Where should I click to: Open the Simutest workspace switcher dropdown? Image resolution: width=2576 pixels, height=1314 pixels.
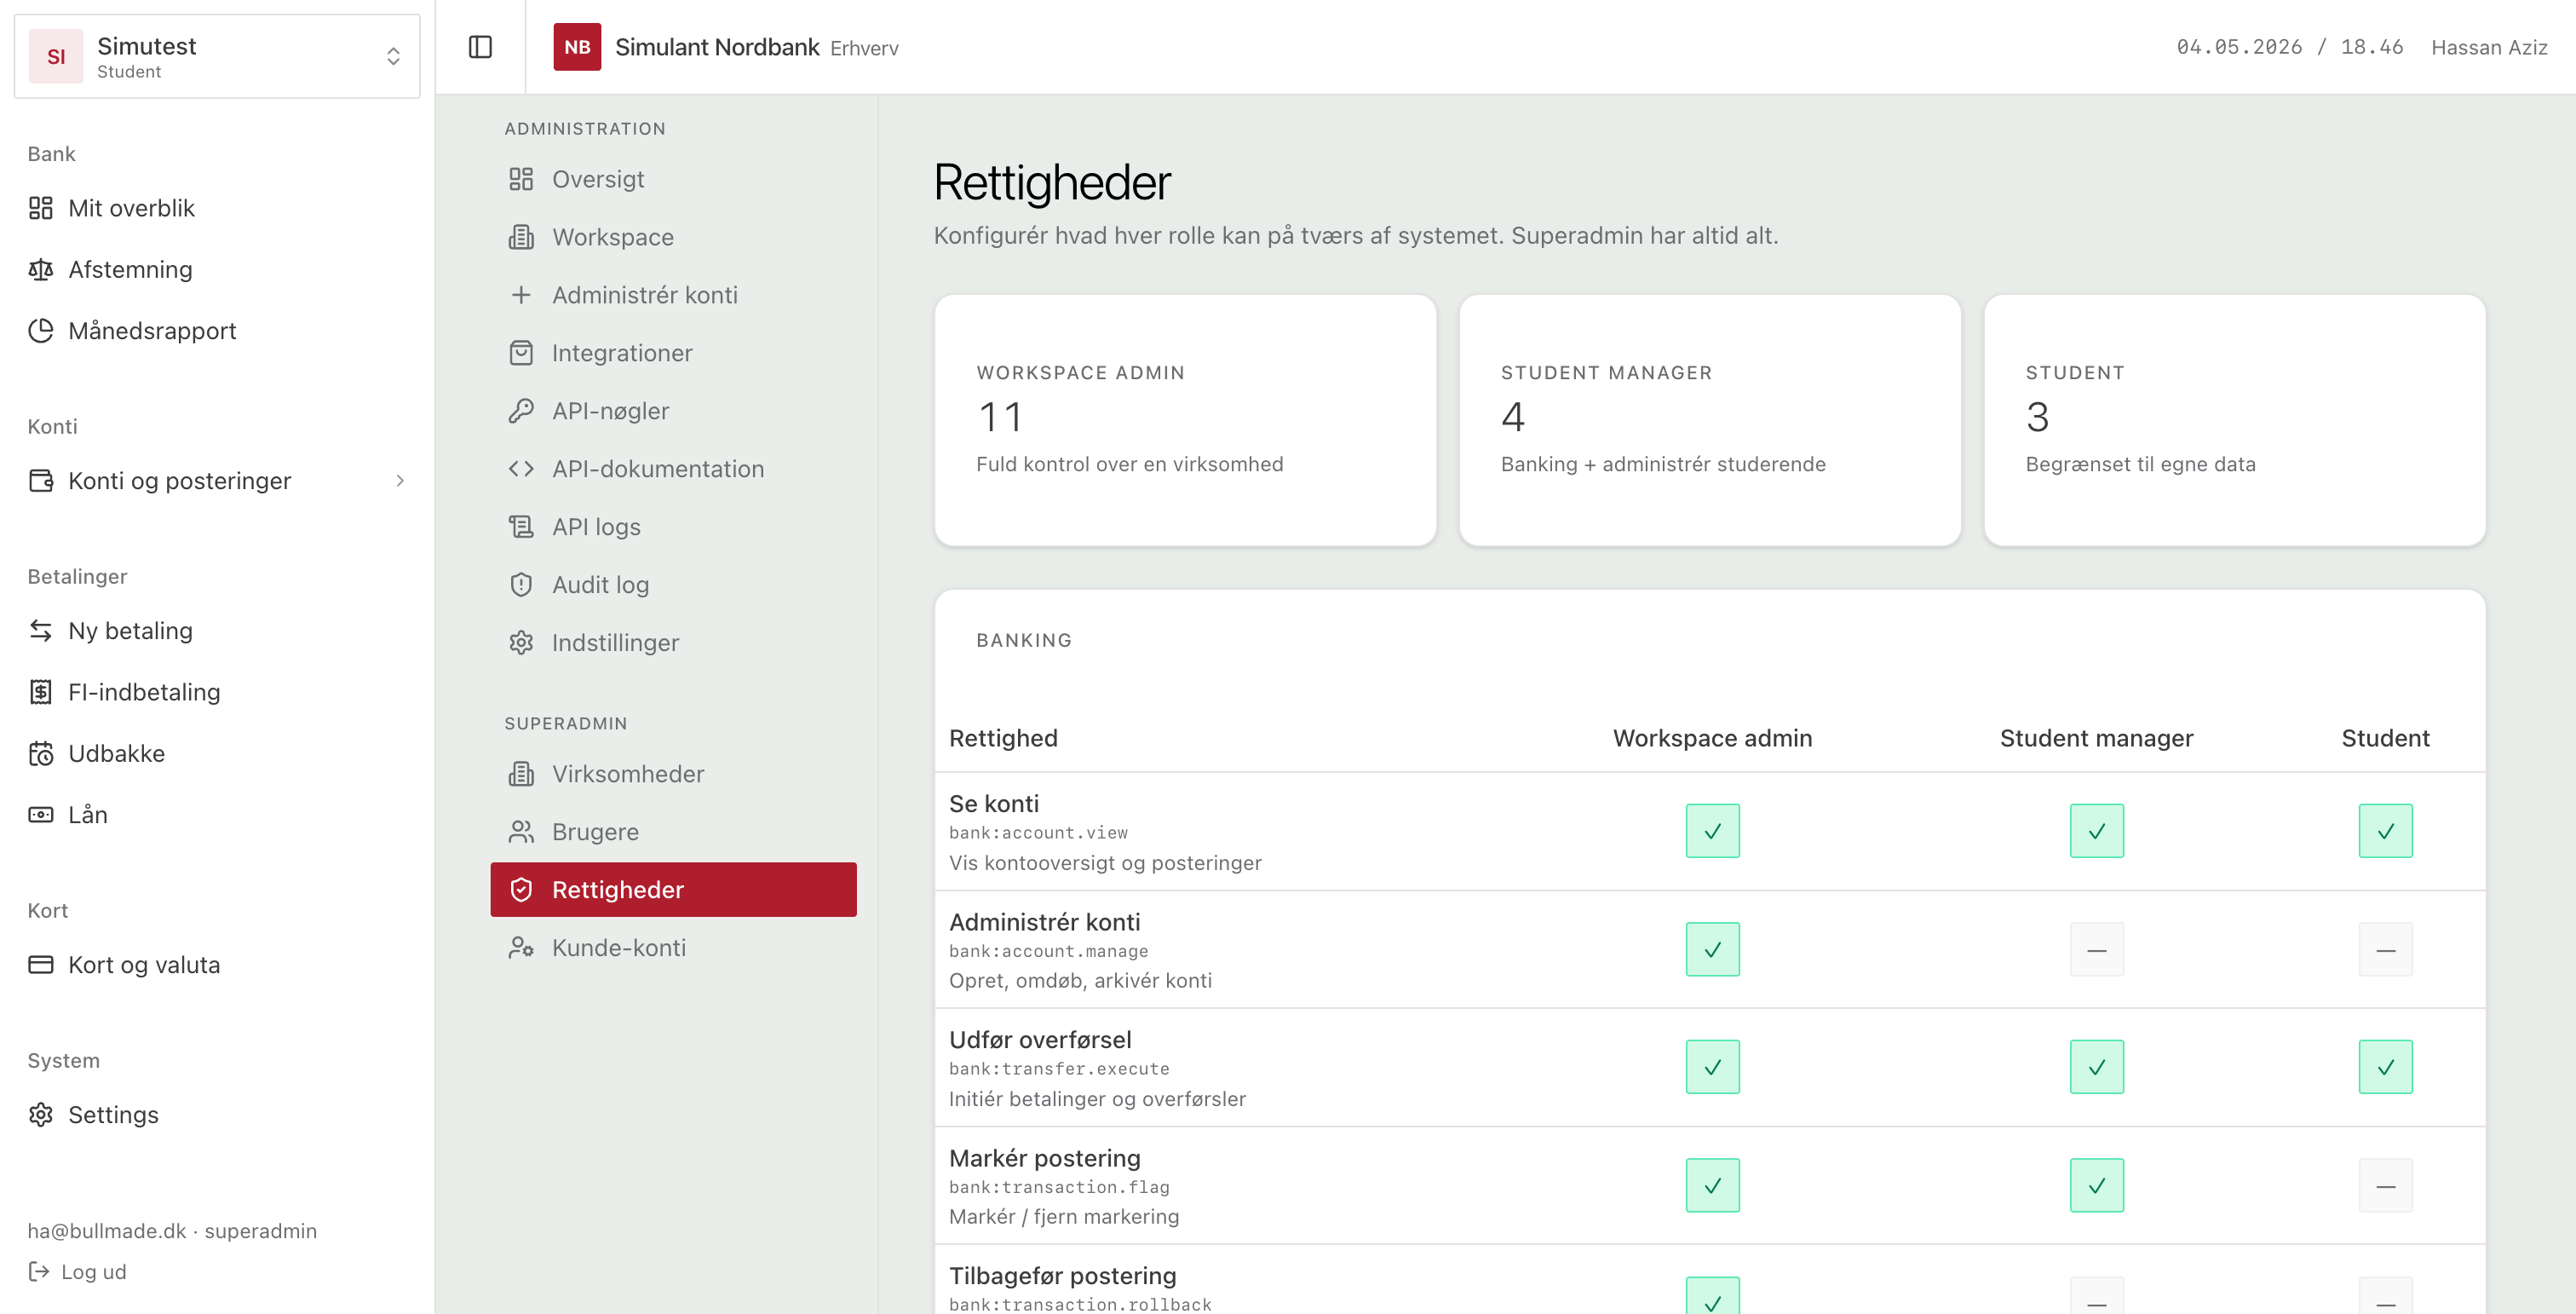click(217, 56)
